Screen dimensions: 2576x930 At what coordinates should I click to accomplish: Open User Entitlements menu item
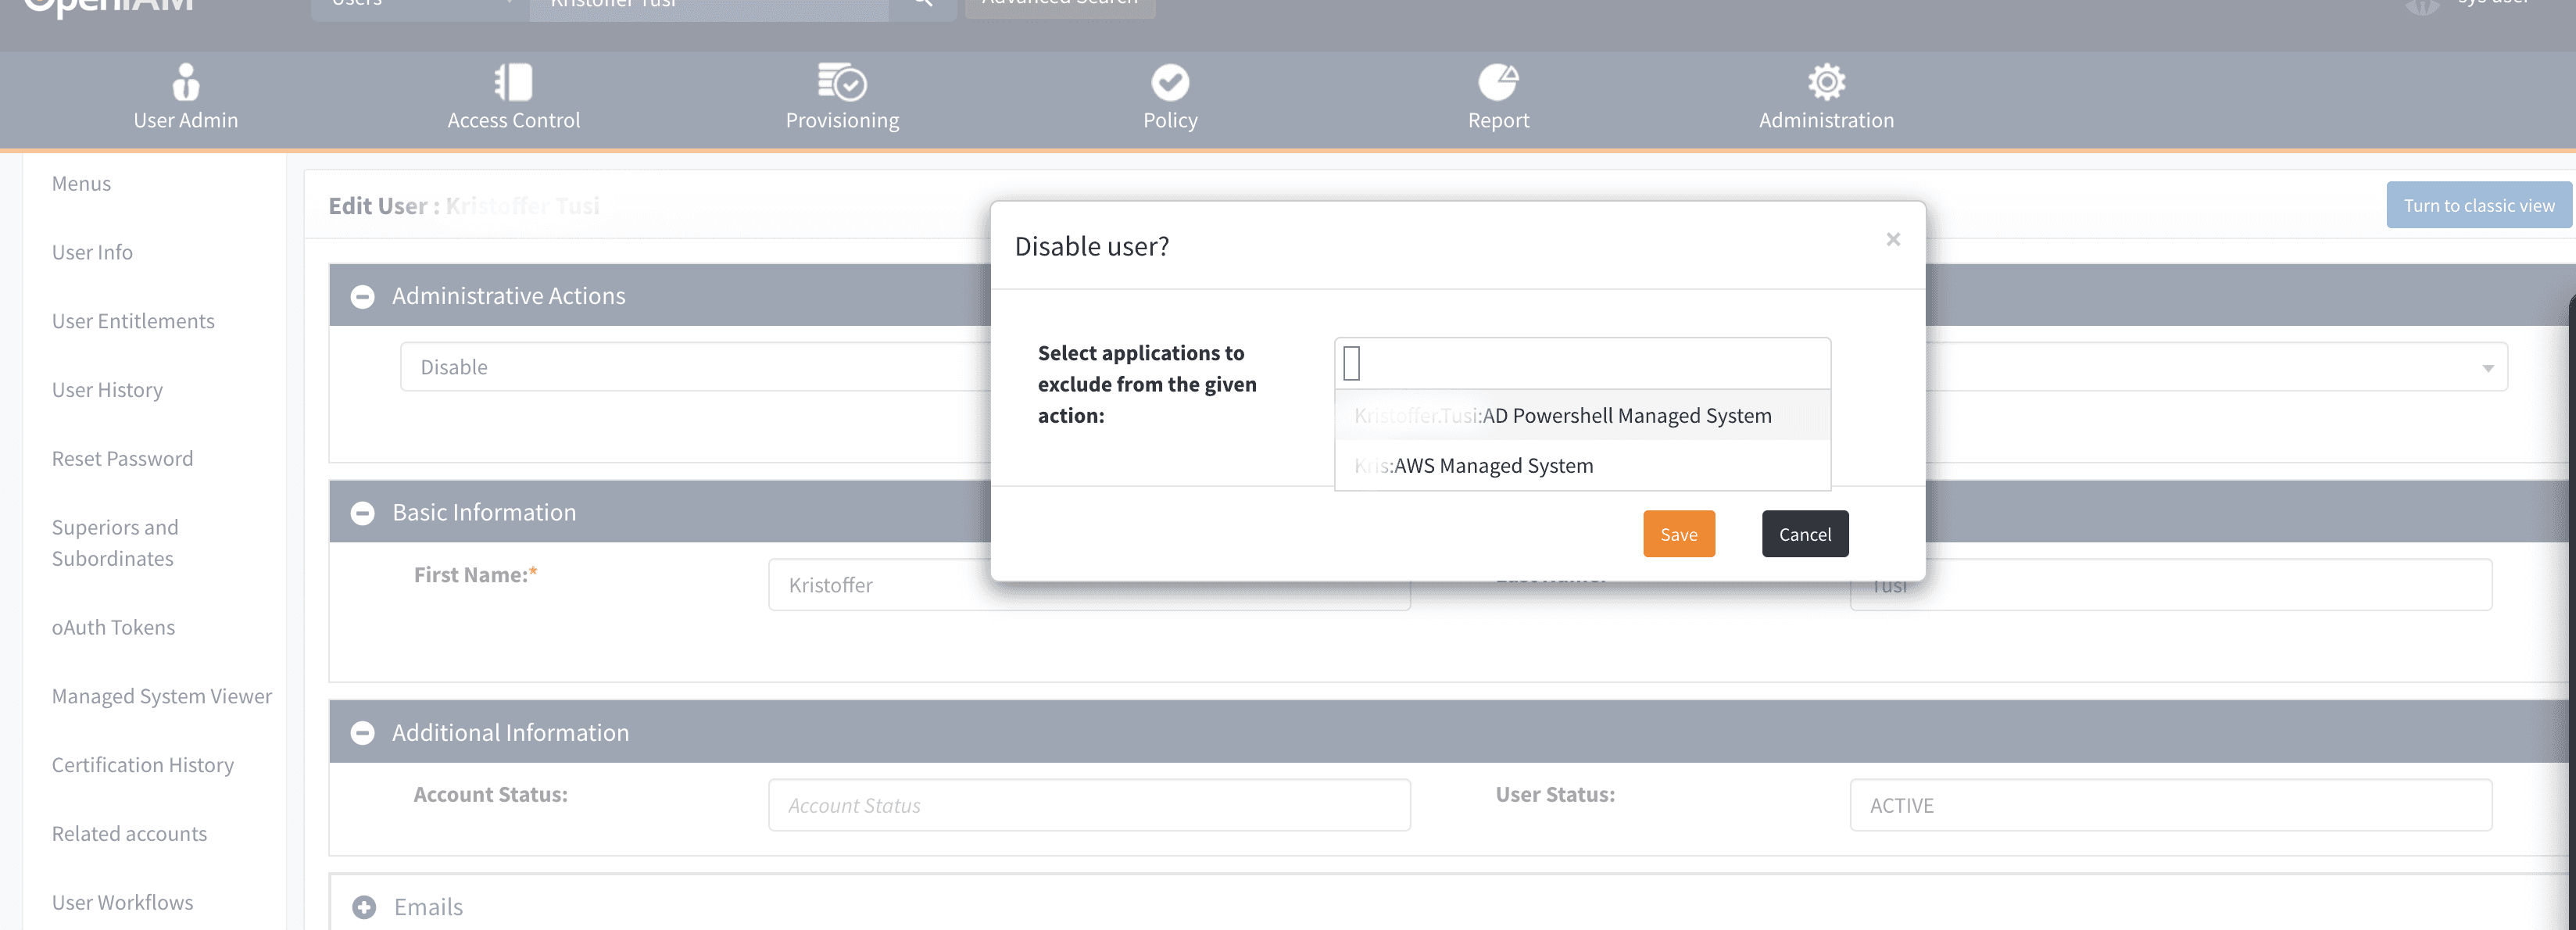pyautogui.click(x=133, y=321)
